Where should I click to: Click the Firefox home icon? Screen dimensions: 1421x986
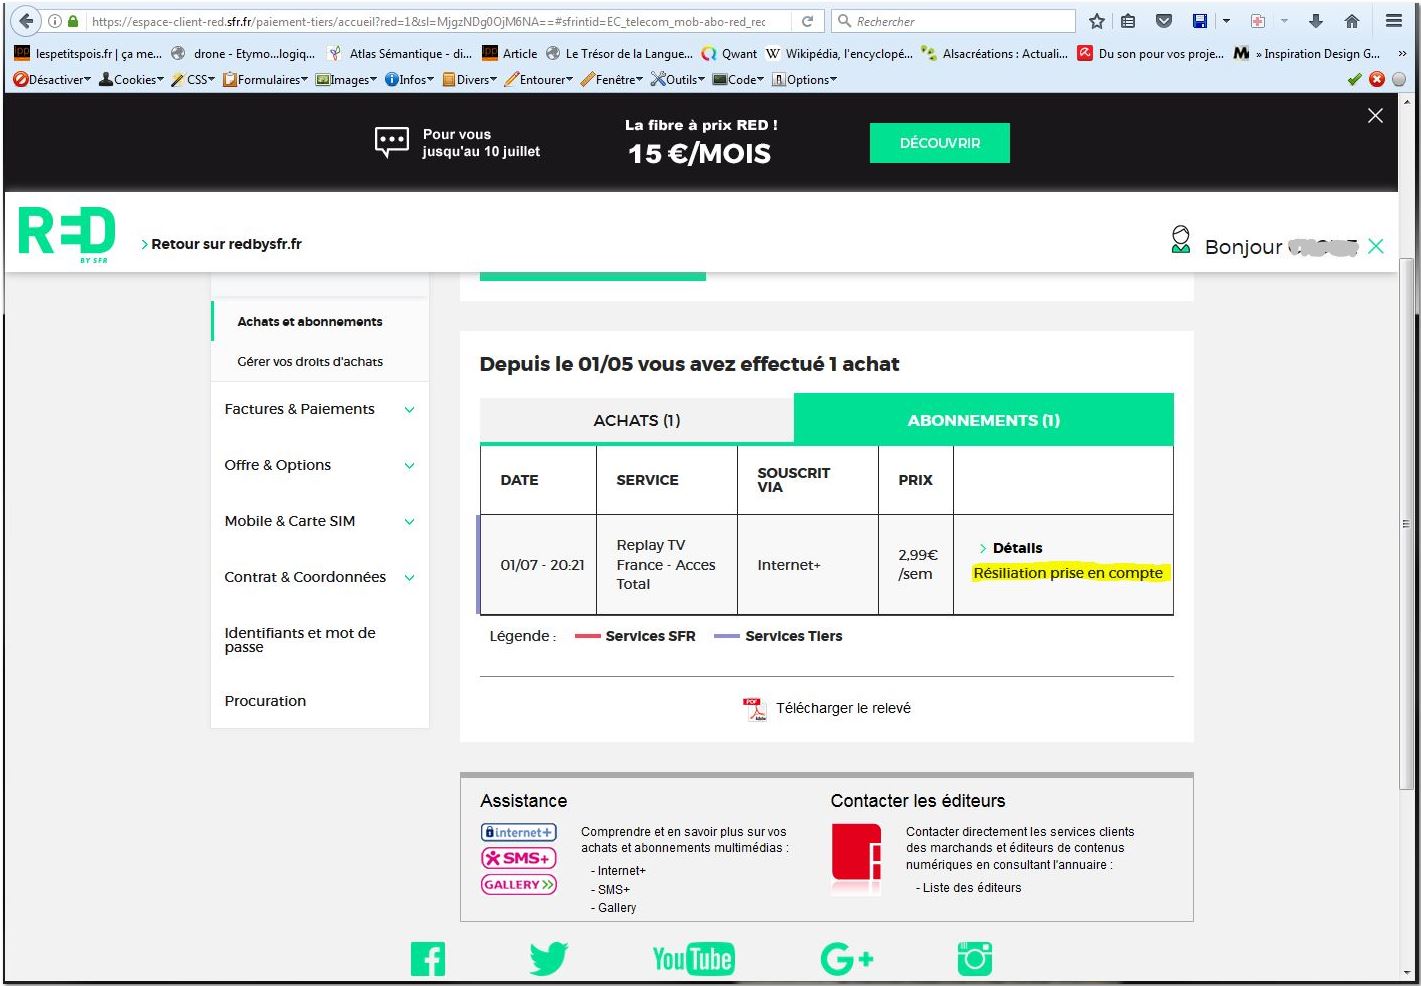1352,21
